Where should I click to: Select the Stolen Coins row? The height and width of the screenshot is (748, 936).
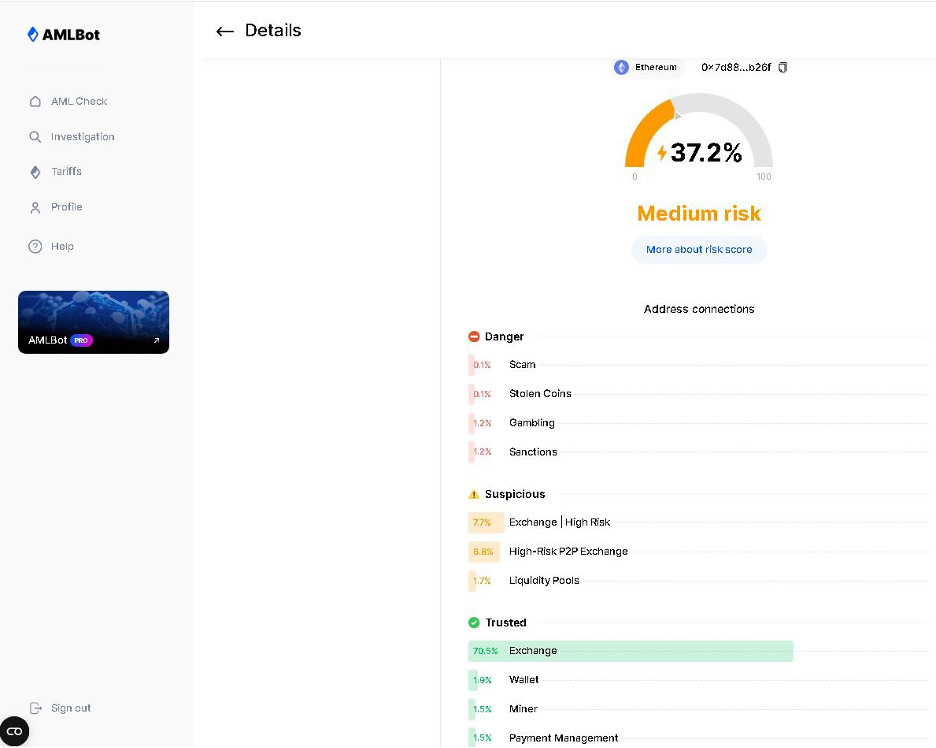tap(698, 394)
